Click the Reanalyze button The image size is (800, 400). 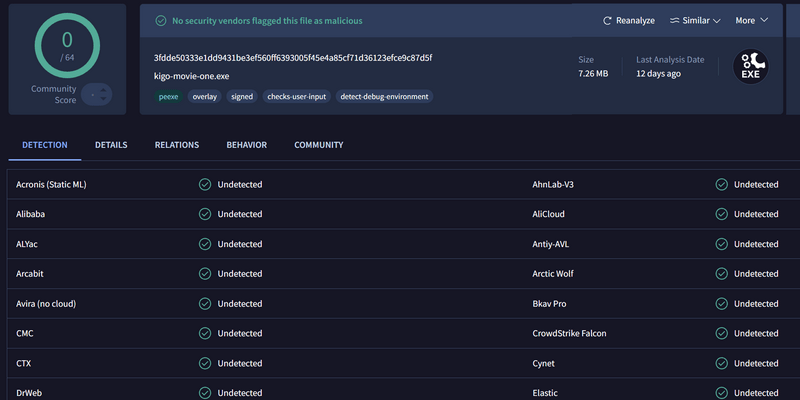tap(629, 21)
